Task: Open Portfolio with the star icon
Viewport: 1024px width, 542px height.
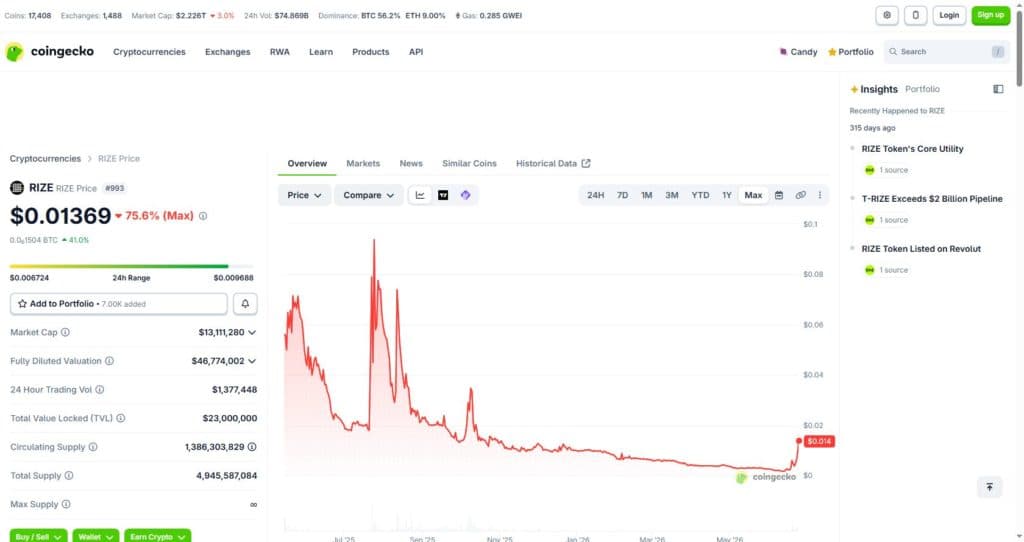Action: pyautogui.click(x=850, y=52)
